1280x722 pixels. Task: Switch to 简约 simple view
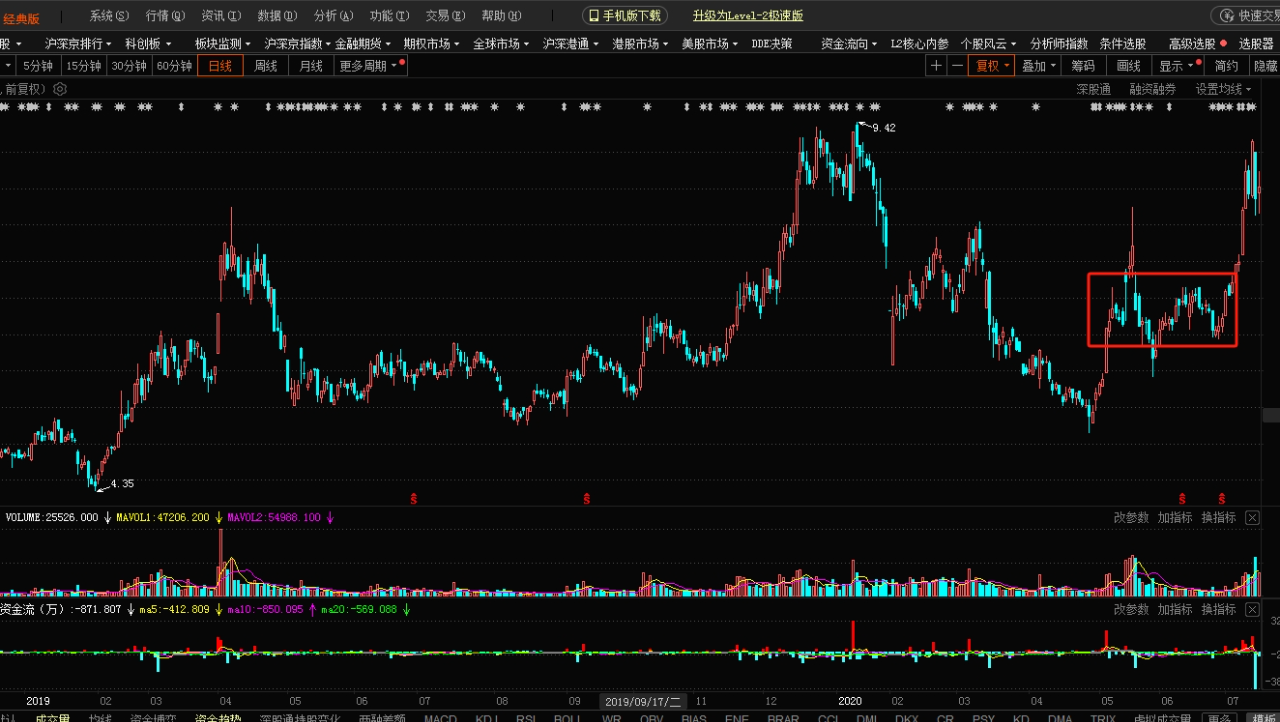(1226, 66)
